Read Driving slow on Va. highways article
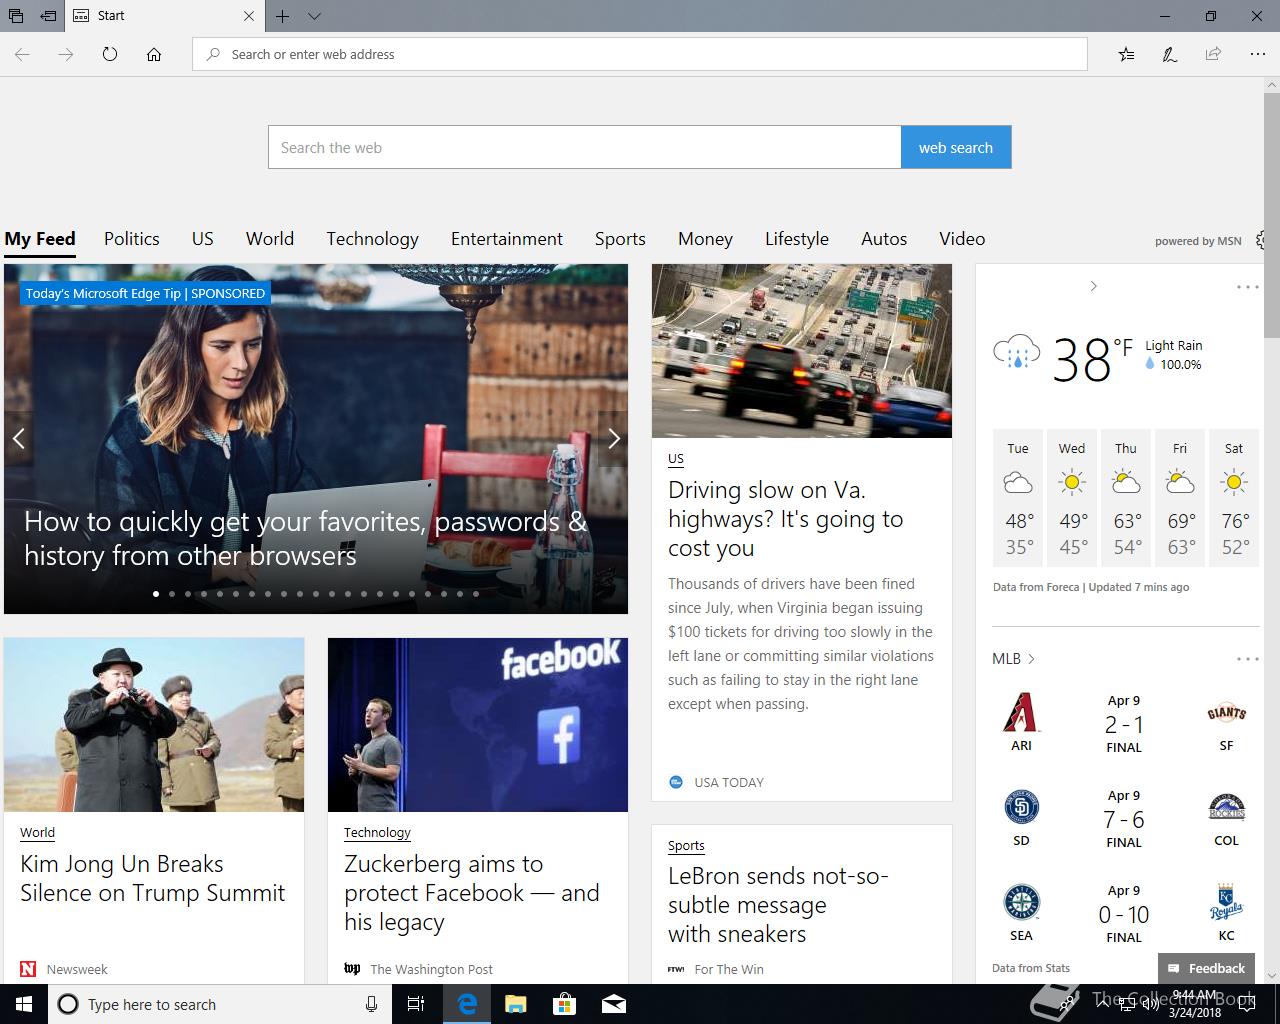This screenshot has width=1280, height=1024. coord(786,519)
